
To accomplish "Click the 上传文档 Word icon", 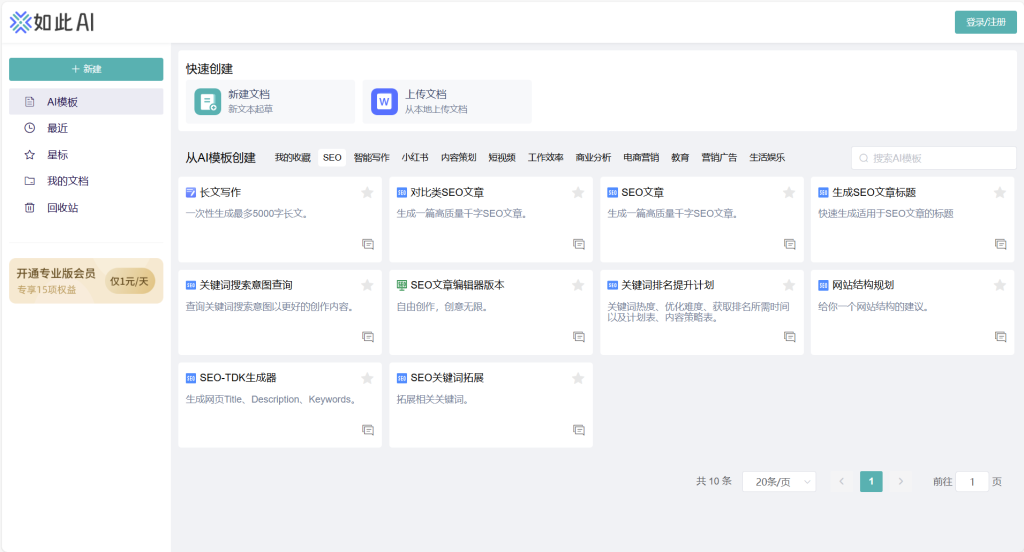I will (x=385, y=102).
